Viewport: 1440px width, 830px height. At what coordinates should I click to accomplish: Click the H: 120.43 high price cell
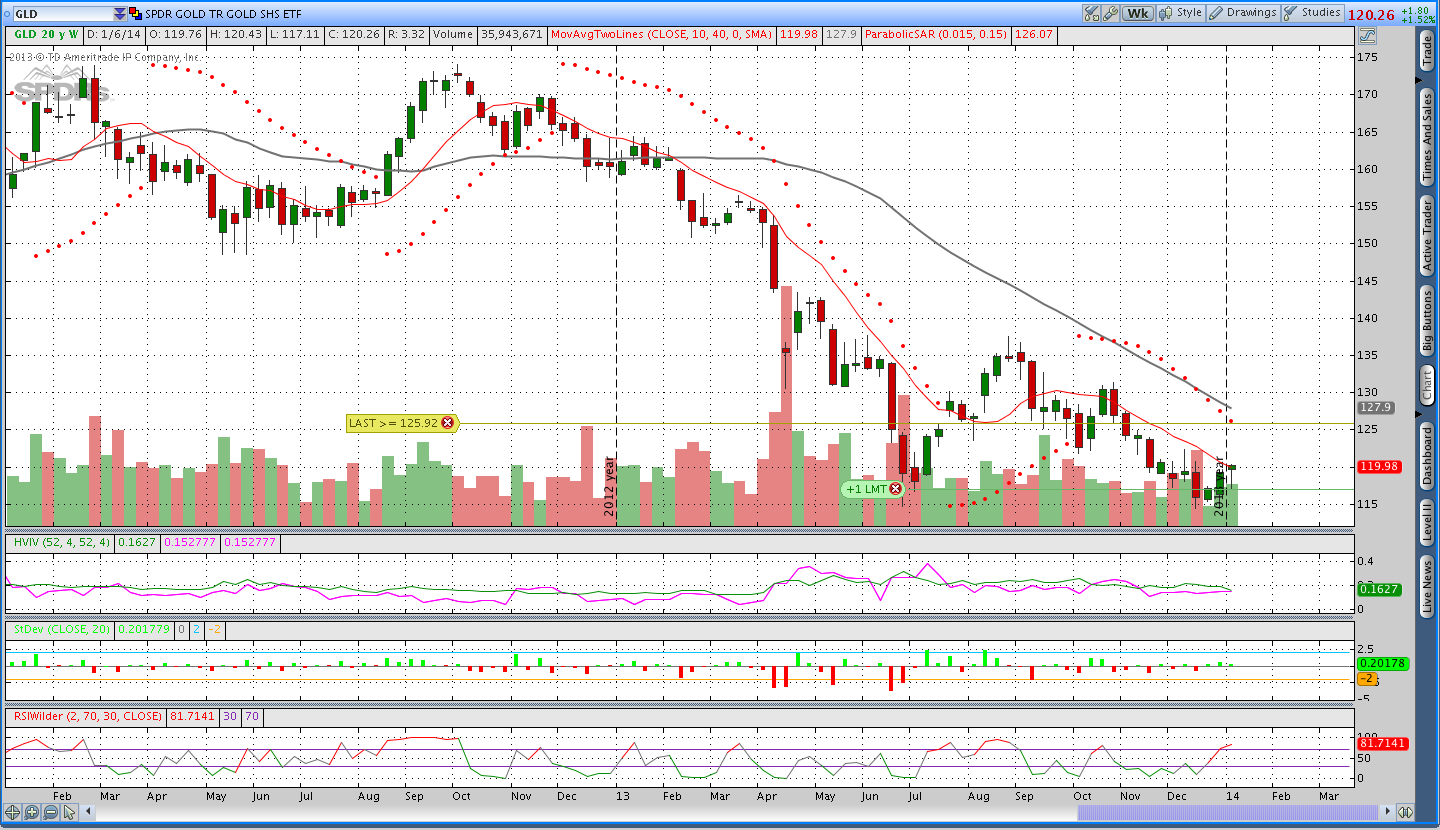[x=237, y=34]
